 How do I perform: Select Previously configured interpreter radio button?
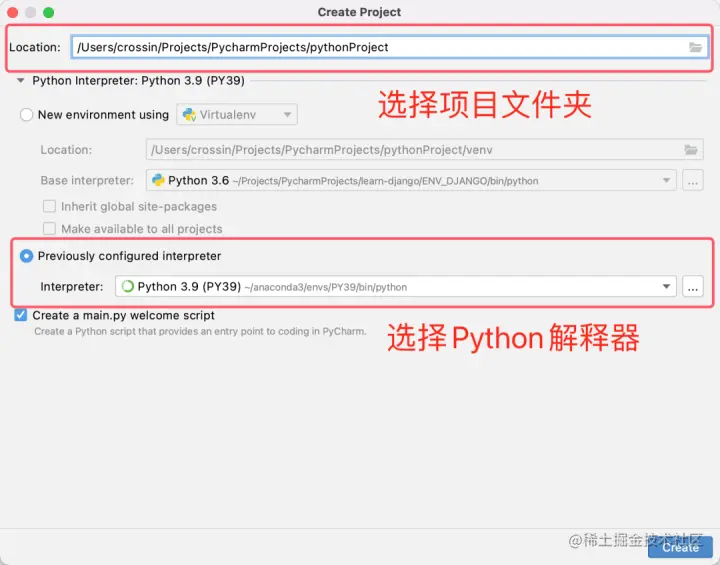26,256
